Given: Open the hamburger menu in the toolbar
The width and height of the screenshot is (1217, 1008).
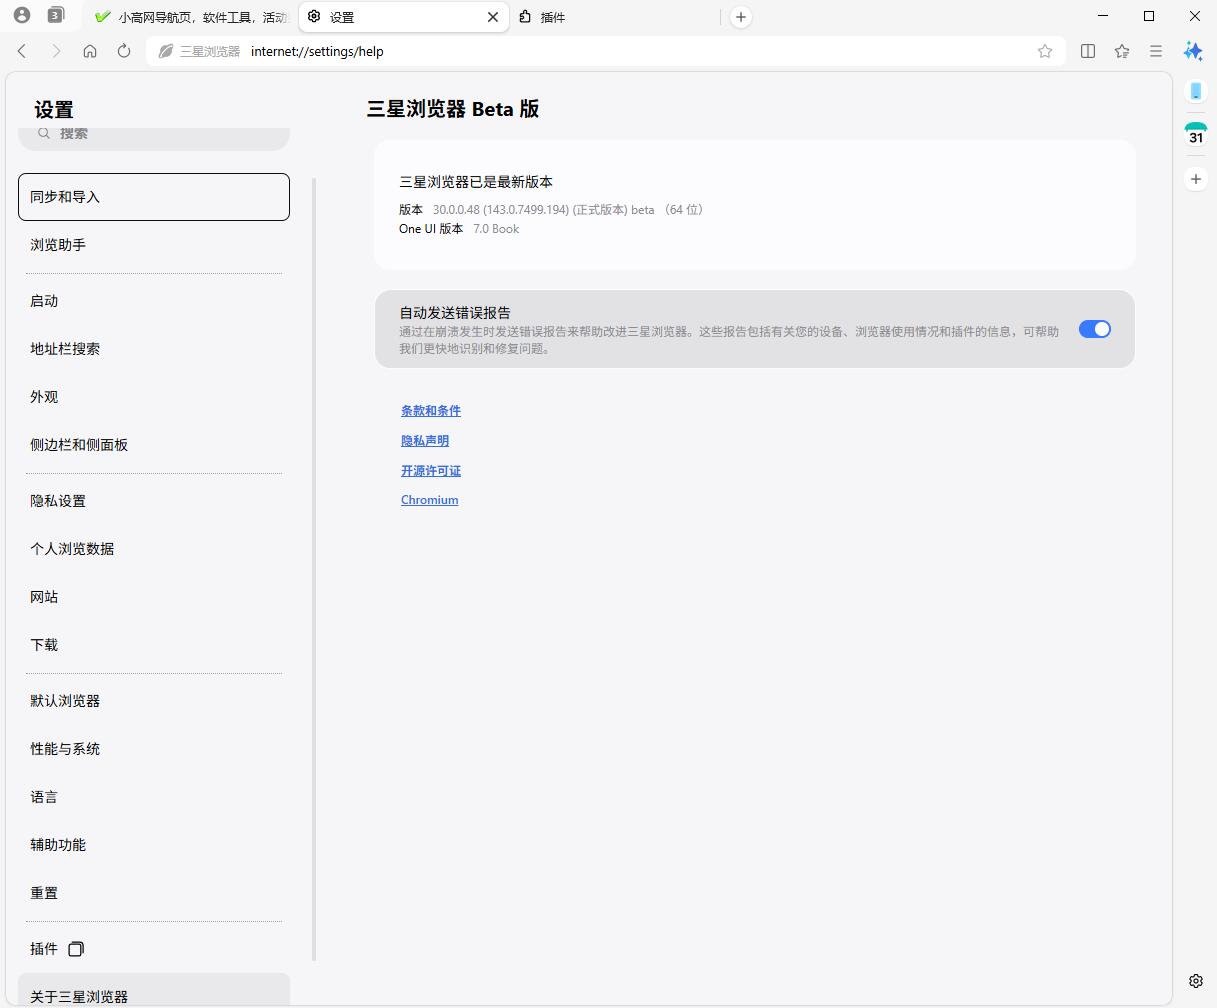Looking at the screenshot, I should pos(1156,51).
